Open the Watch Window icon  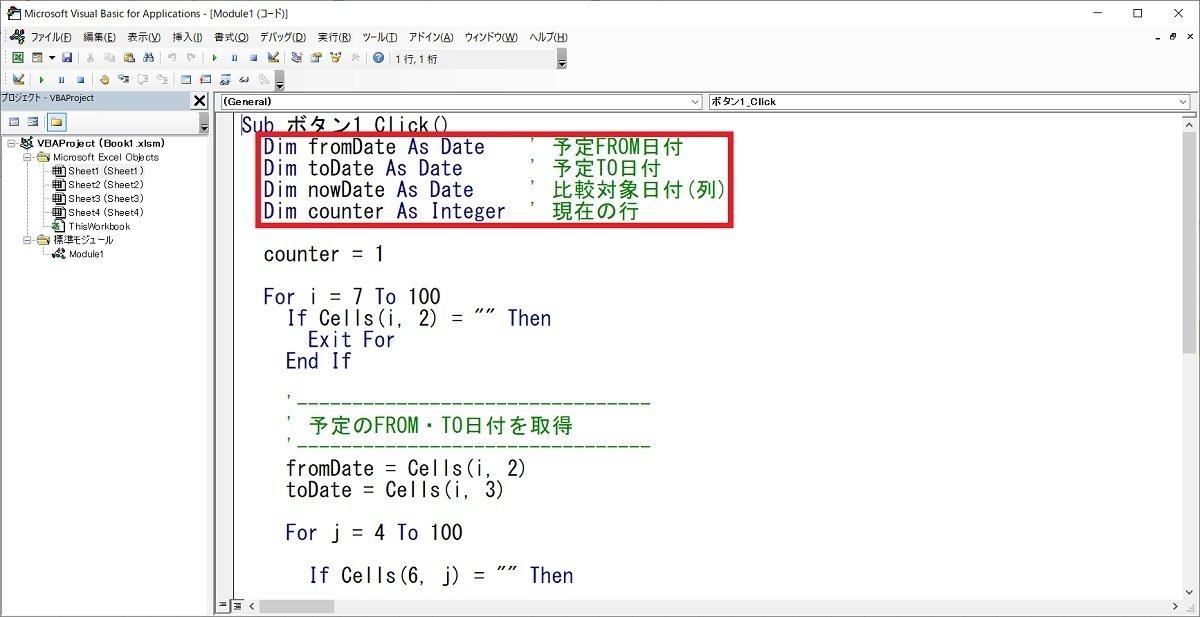(x=225, y=79)
